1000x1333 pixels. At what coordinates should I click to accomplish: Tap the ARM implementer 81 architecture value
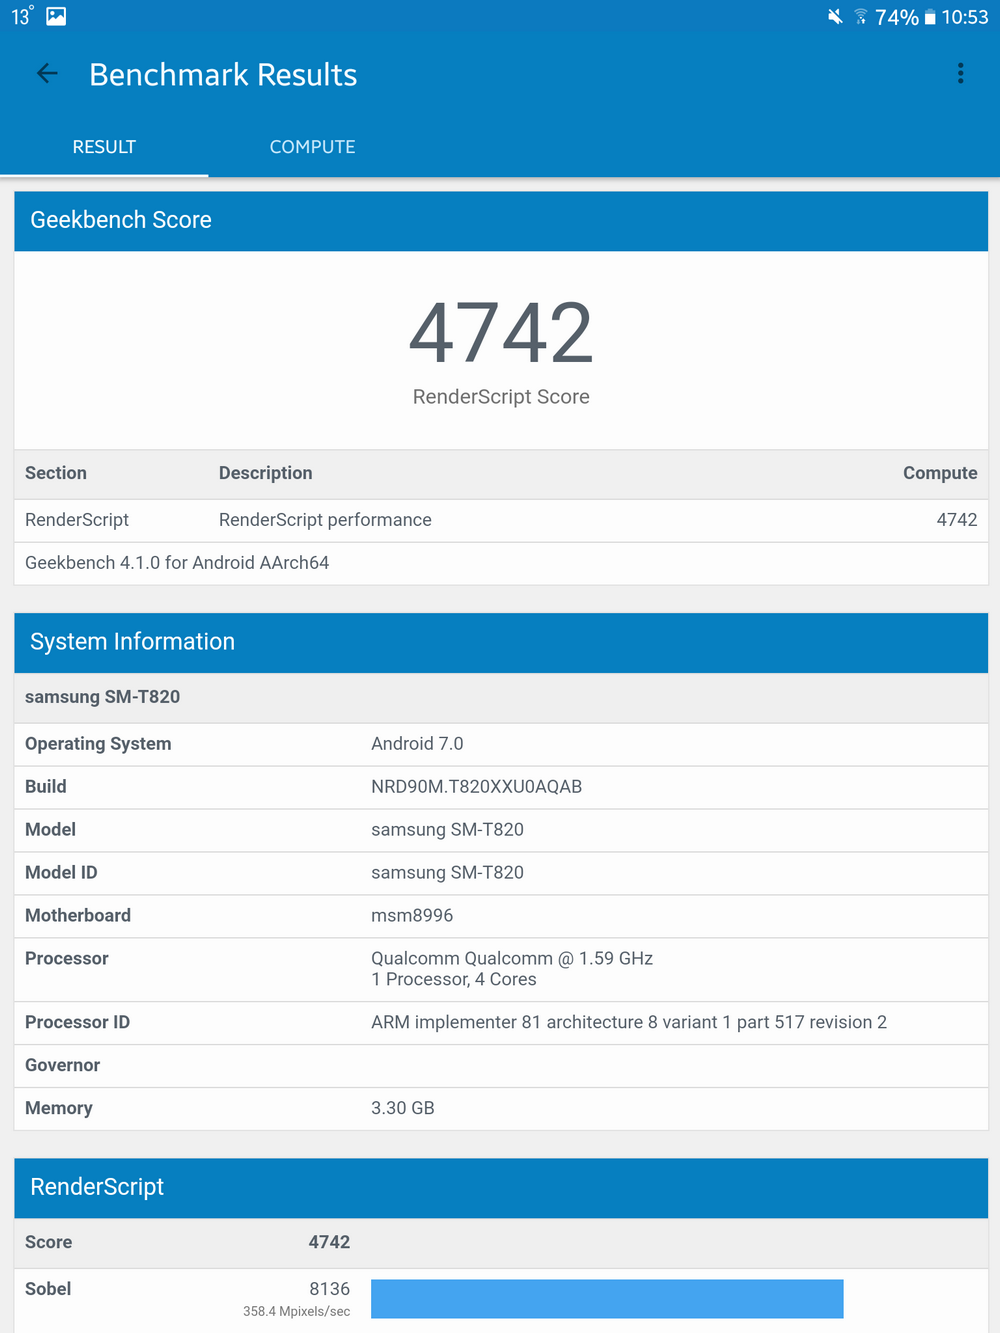tap(629, 1023)
